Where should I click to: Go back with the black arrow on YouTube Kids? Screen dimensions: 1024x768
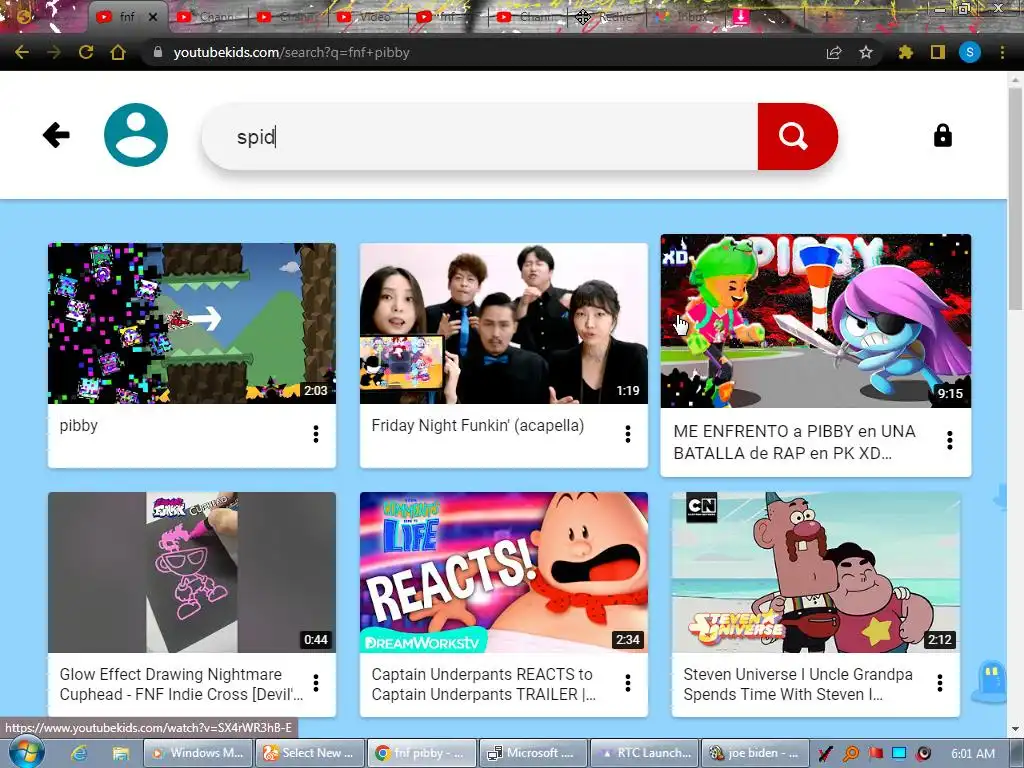coord(56,135)
